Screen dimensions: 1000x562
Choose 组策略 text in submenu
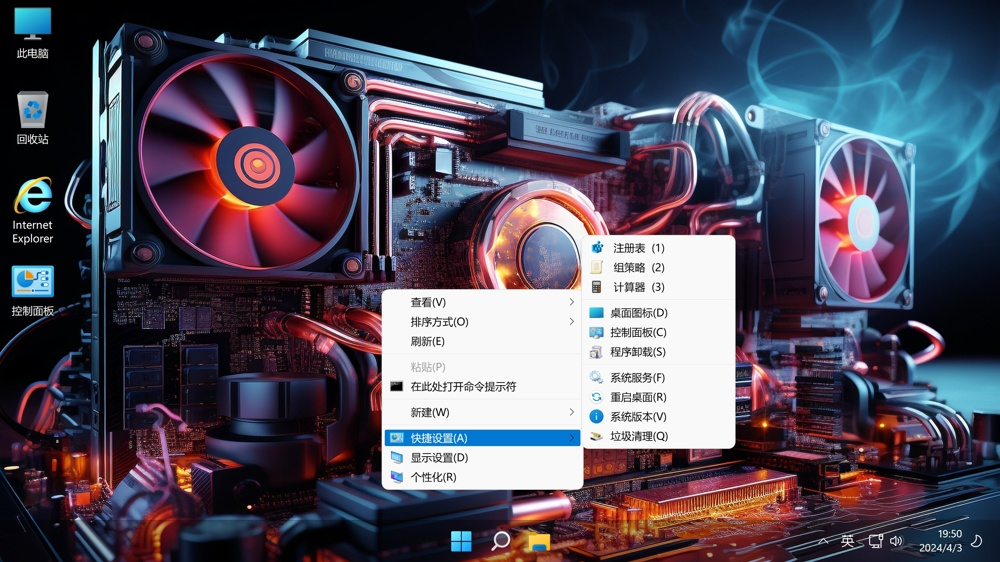coord(629,267)
